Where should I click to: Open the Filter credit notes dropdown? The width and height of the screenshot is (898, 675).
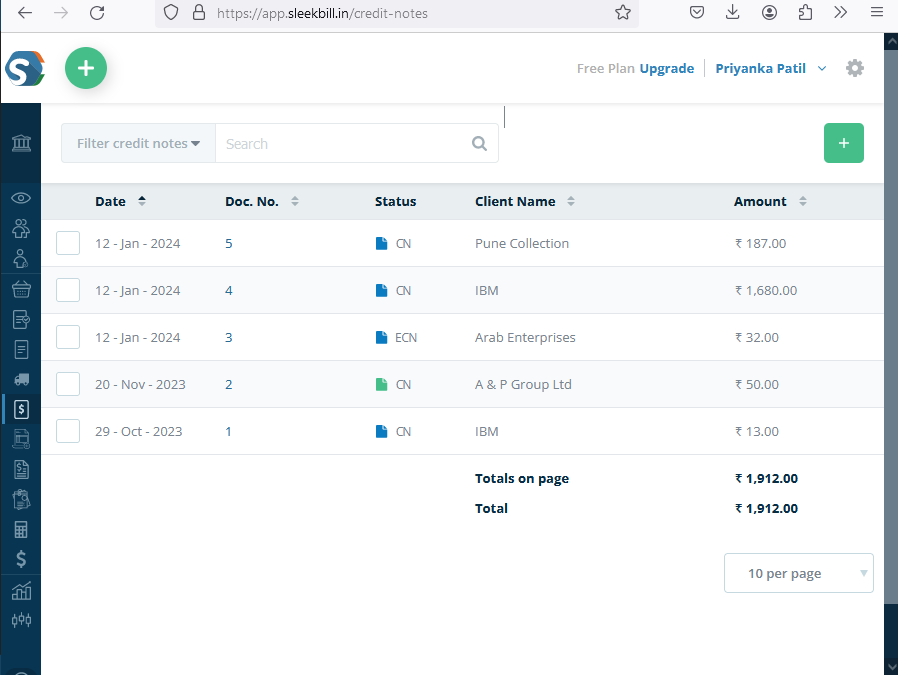click(138, 143)
